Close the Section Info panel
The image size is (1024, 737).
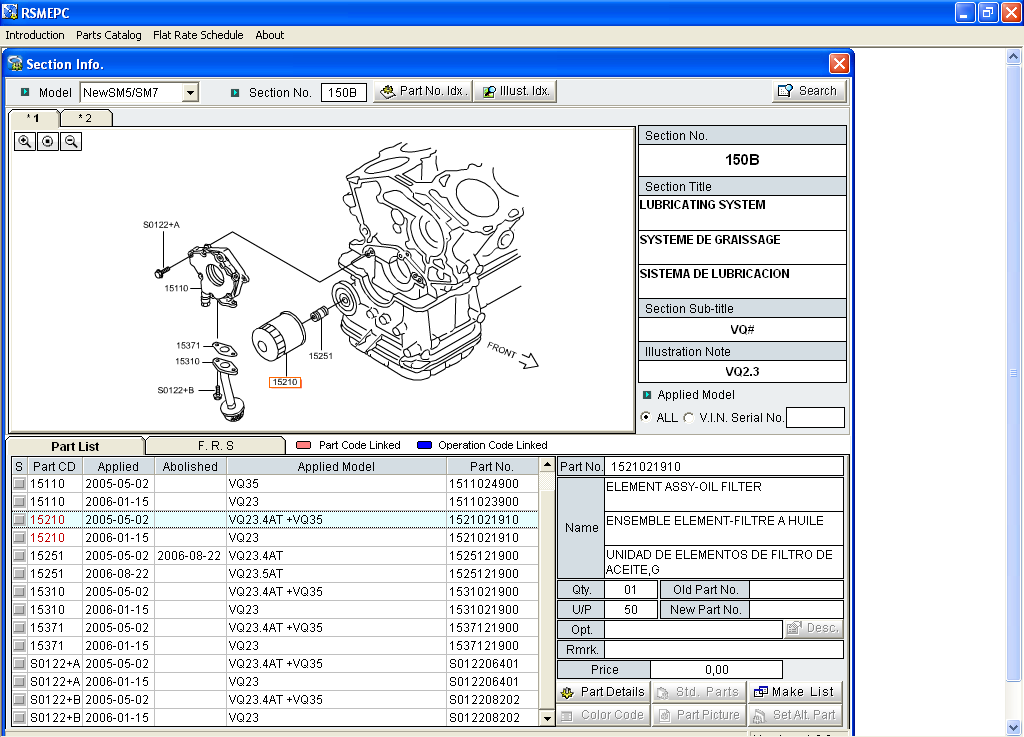pos(839,64)
